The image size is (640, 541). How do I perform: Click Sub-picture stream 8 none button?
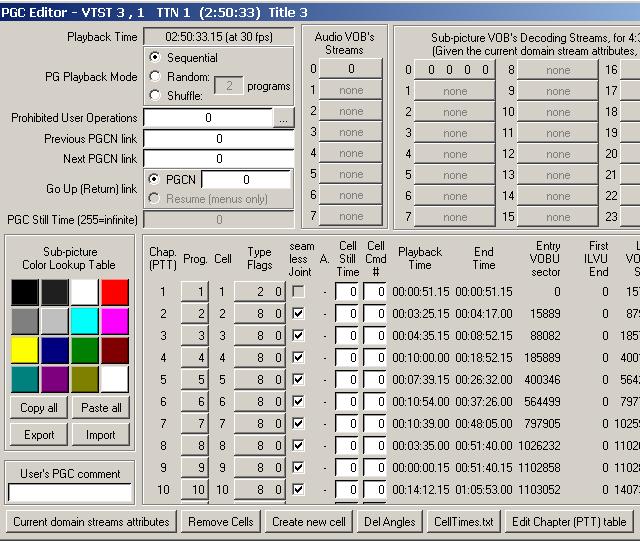558,70
